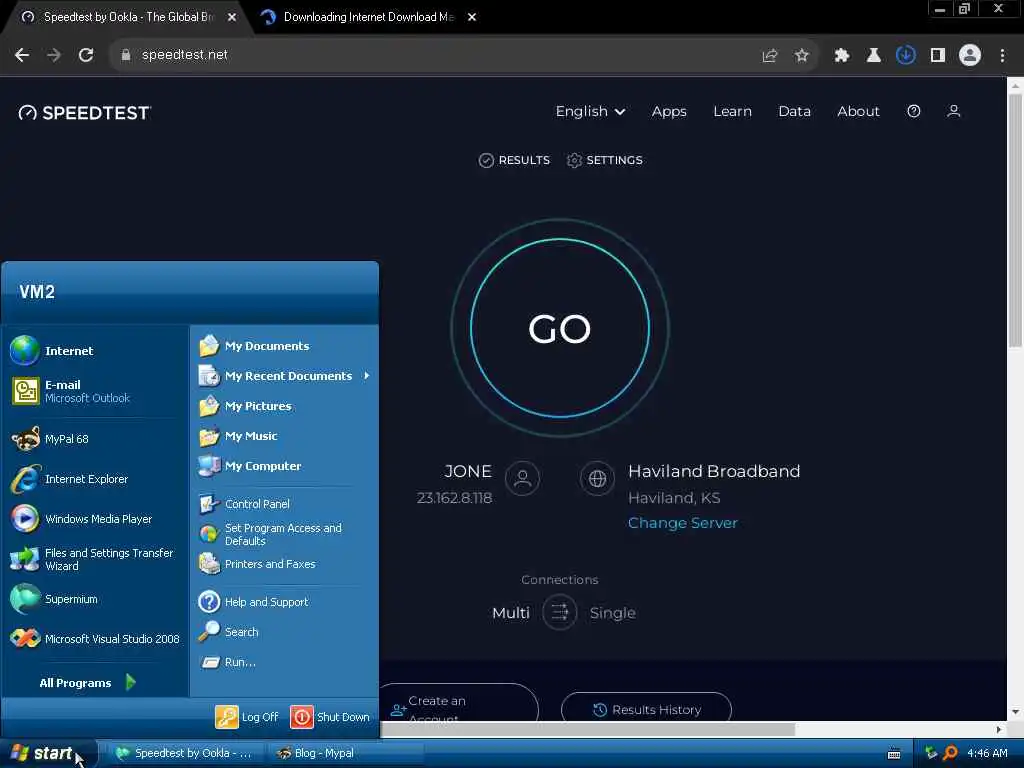Reload the speedtest.net page
Screen dimensions: 1024x768
click(86, 55)
